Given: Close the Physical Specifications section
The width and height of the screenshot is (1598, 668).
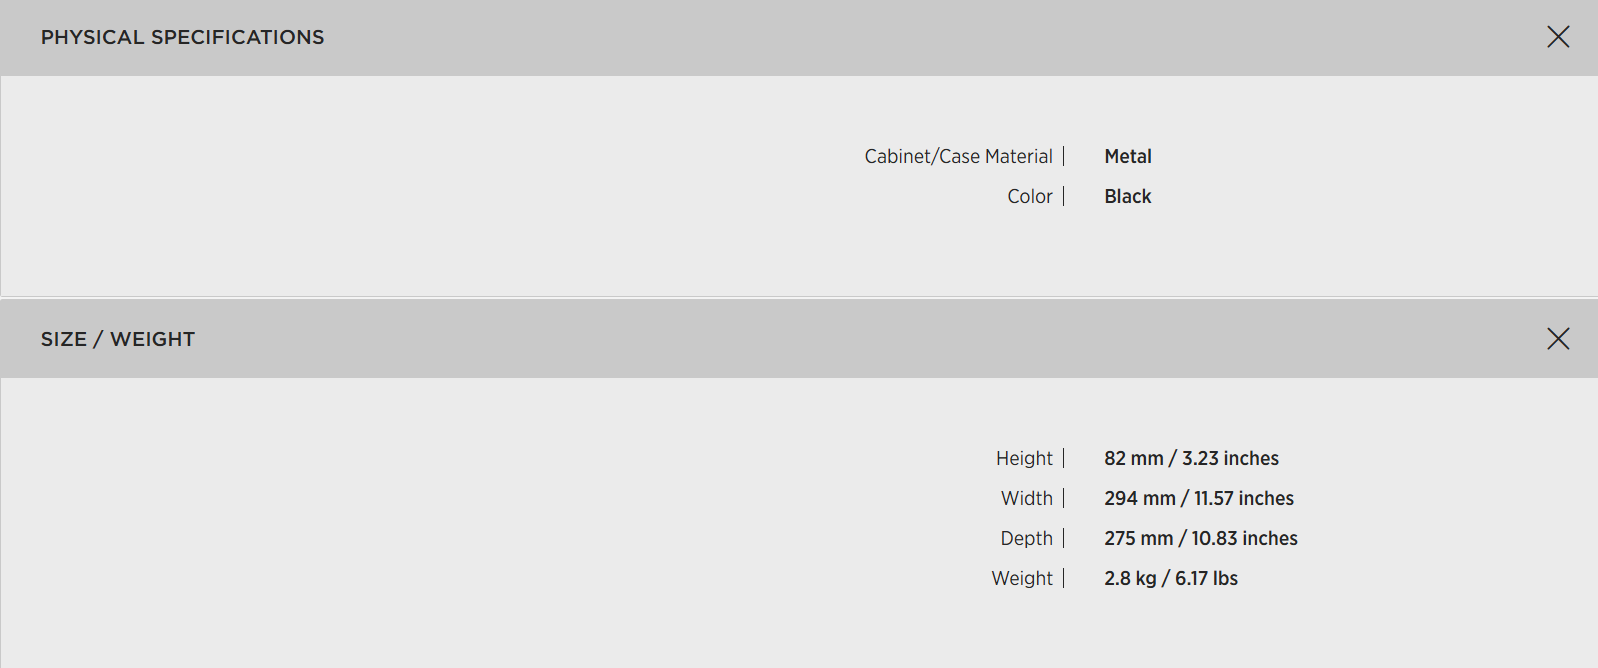Looking at the screenshot, I should coord(1558,37).
